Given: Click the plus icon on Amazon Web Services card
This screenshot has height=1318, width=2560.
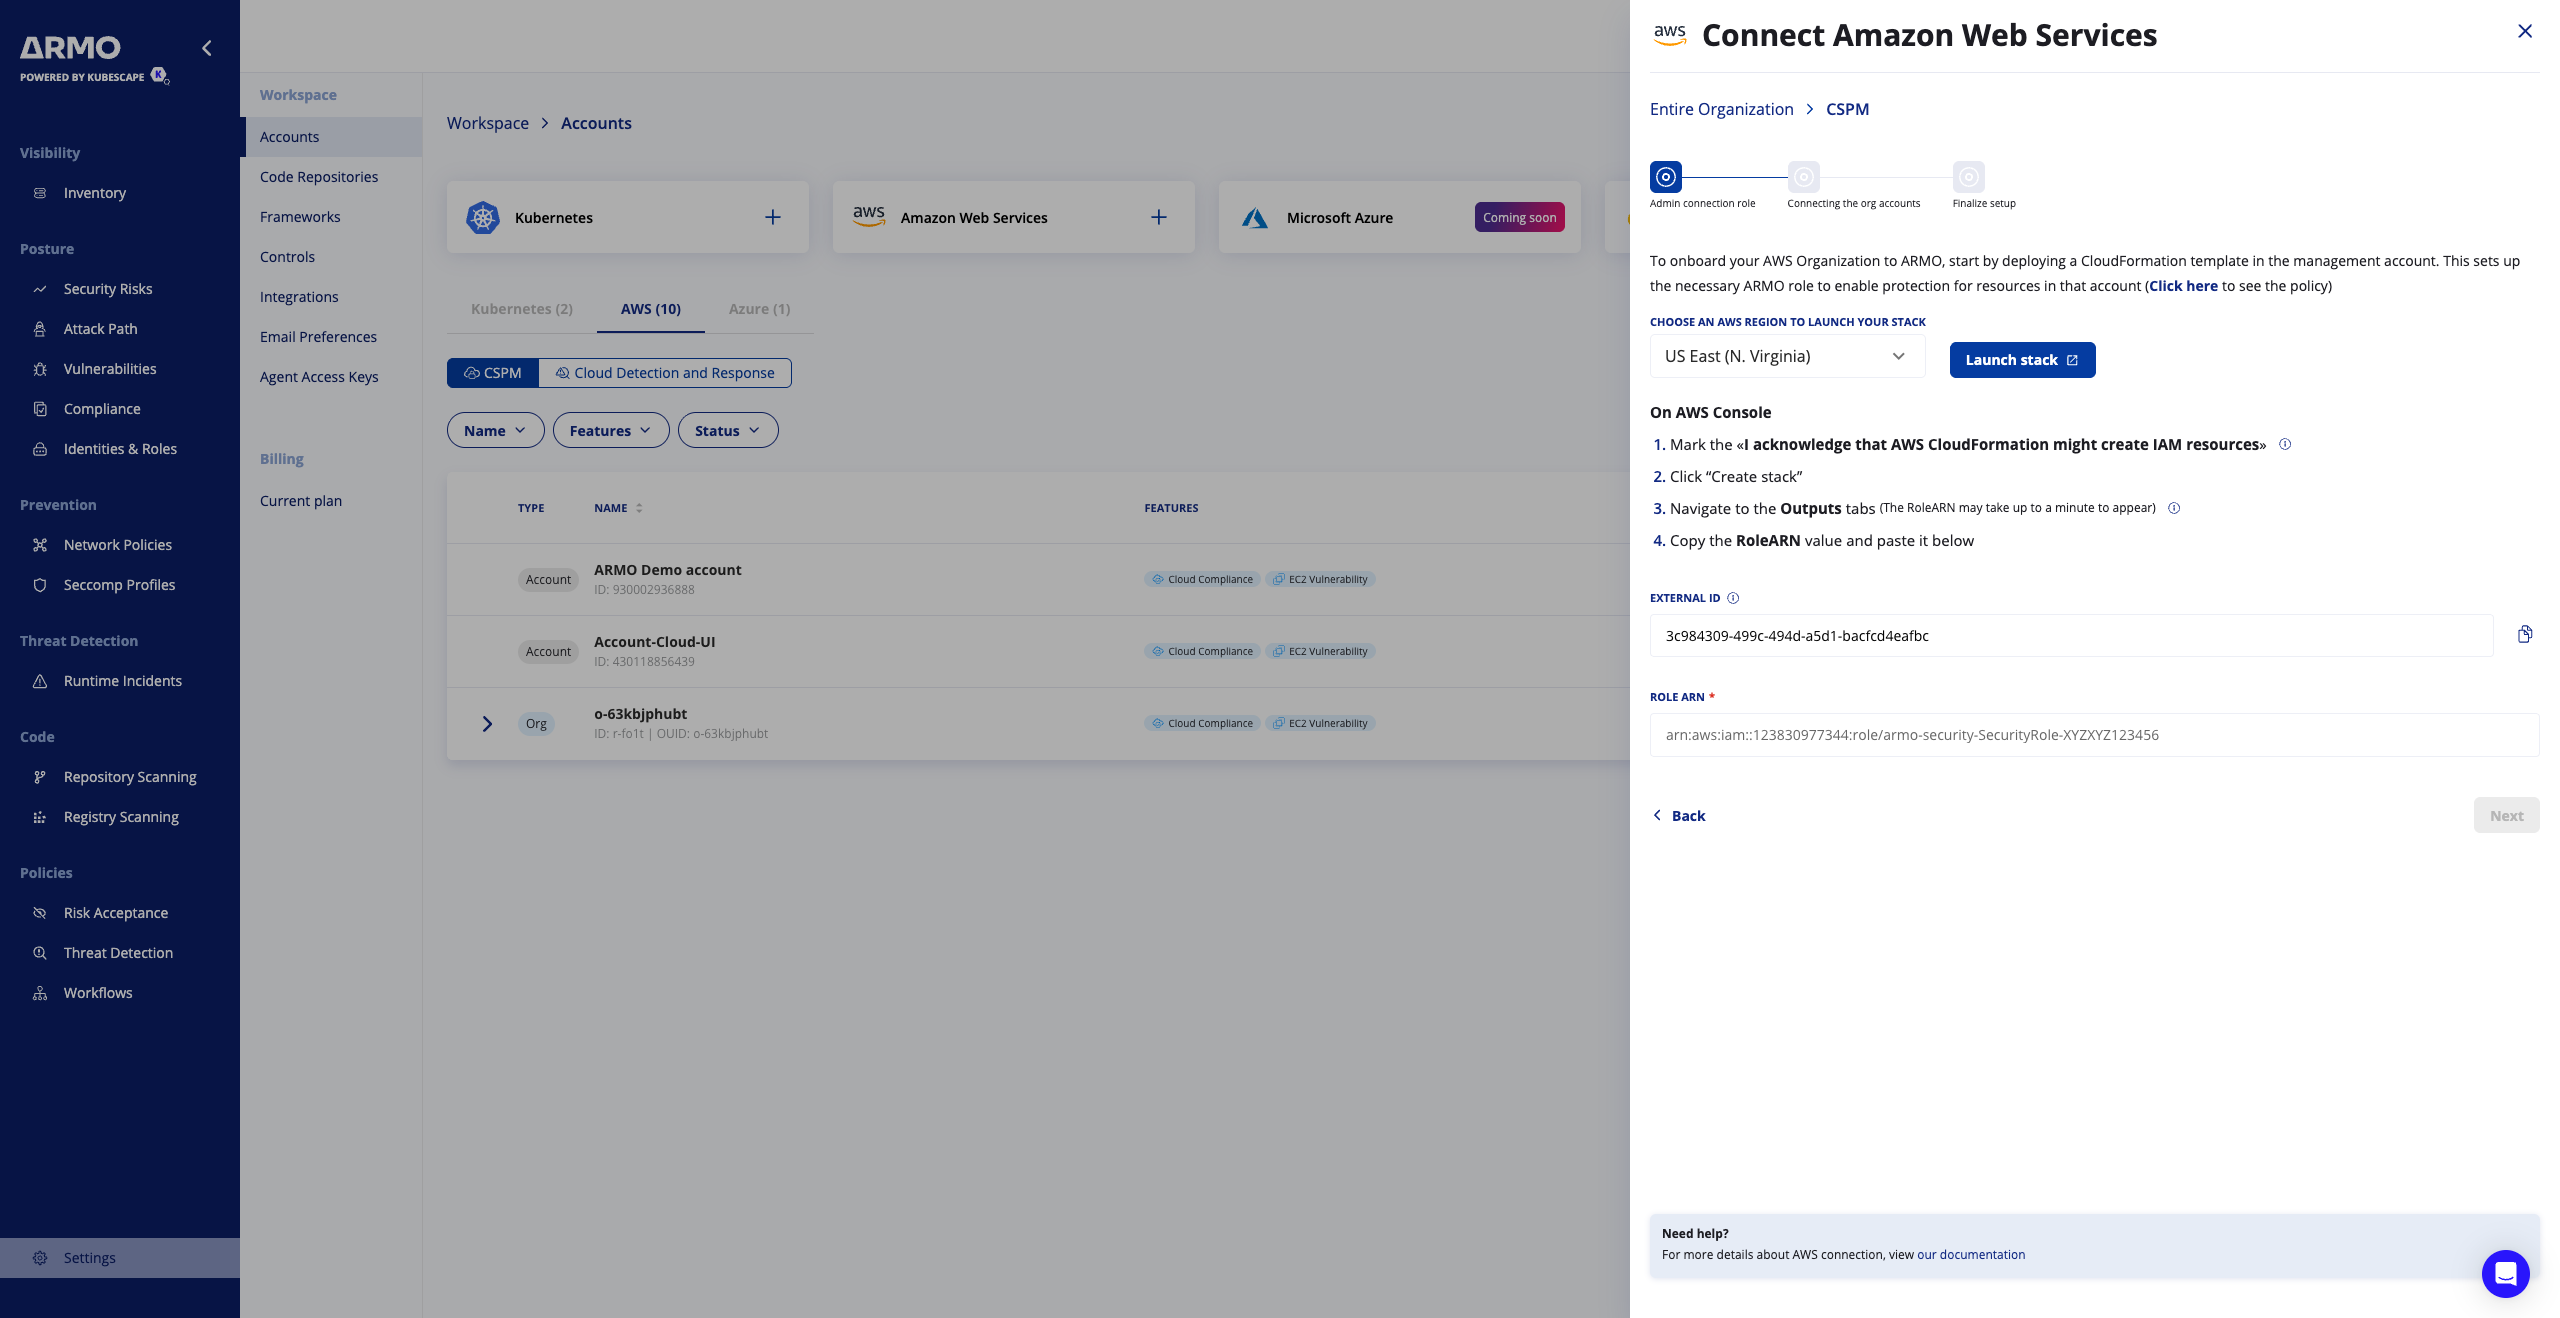Looking at the screenshot, I should click(1159, 217).
